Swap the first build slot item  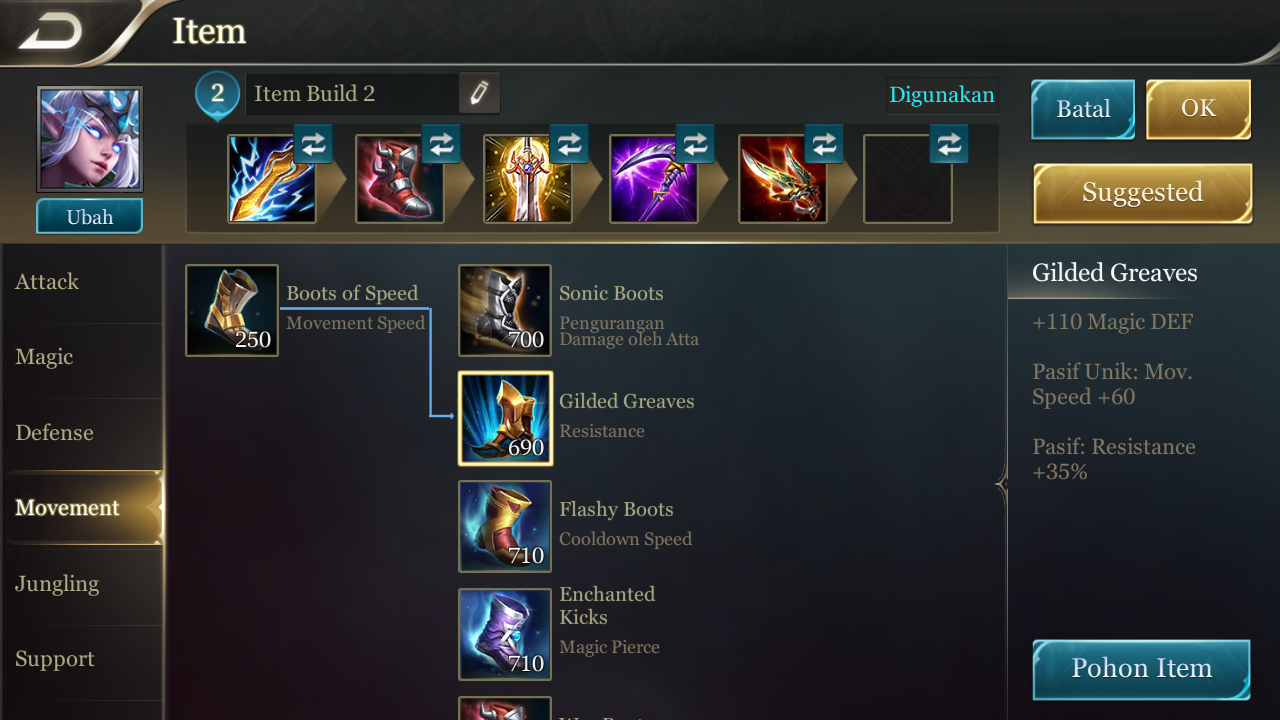[313, 145]
